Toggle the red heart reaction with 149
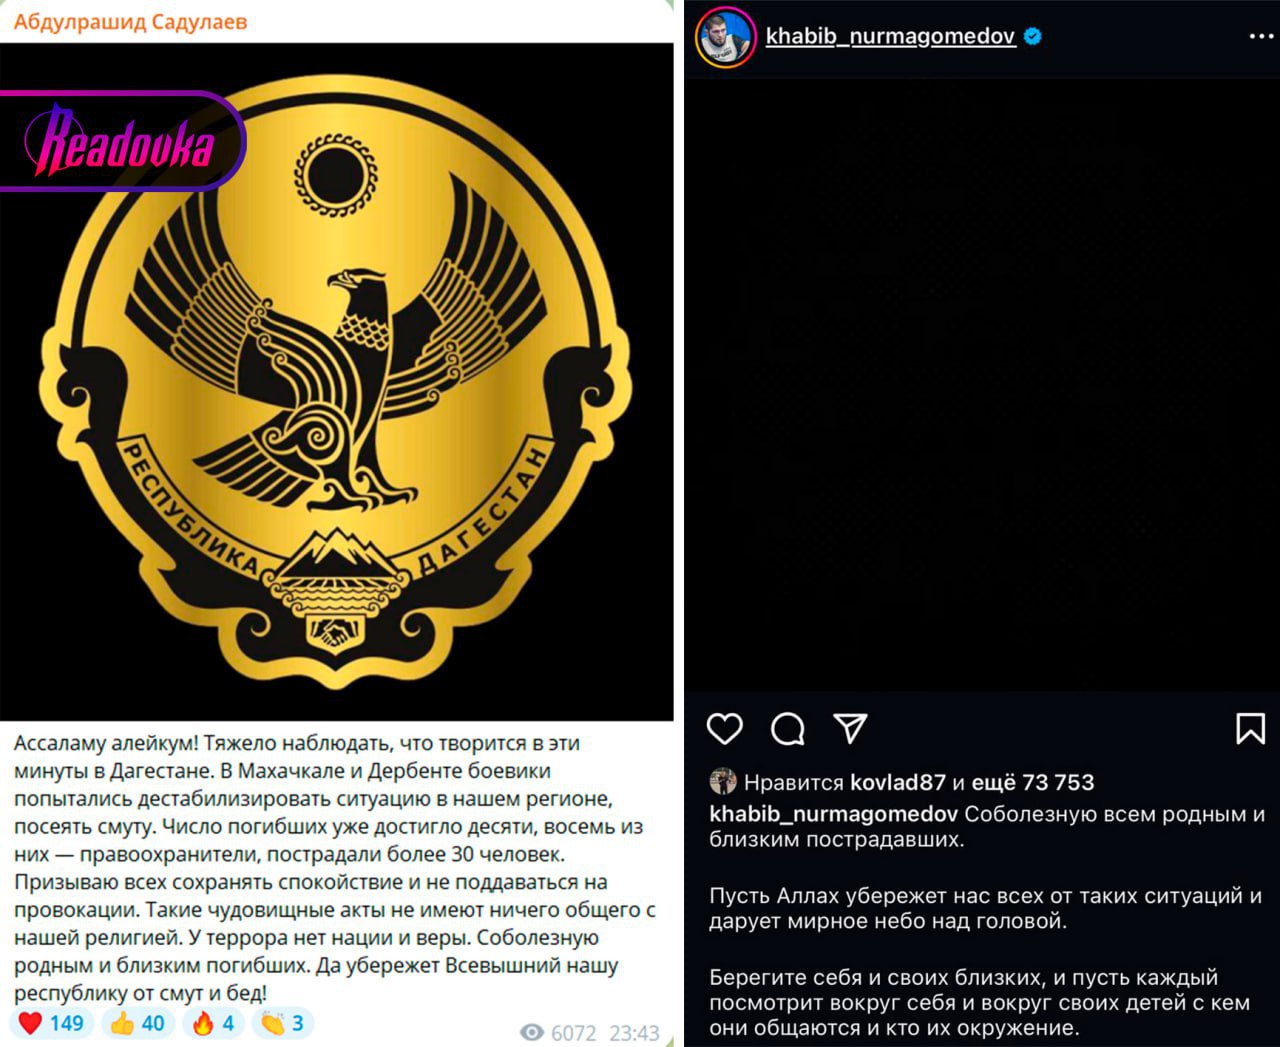This screenshot has height=1047, width=1280. pyautogui.click(x=52, y=1023)
